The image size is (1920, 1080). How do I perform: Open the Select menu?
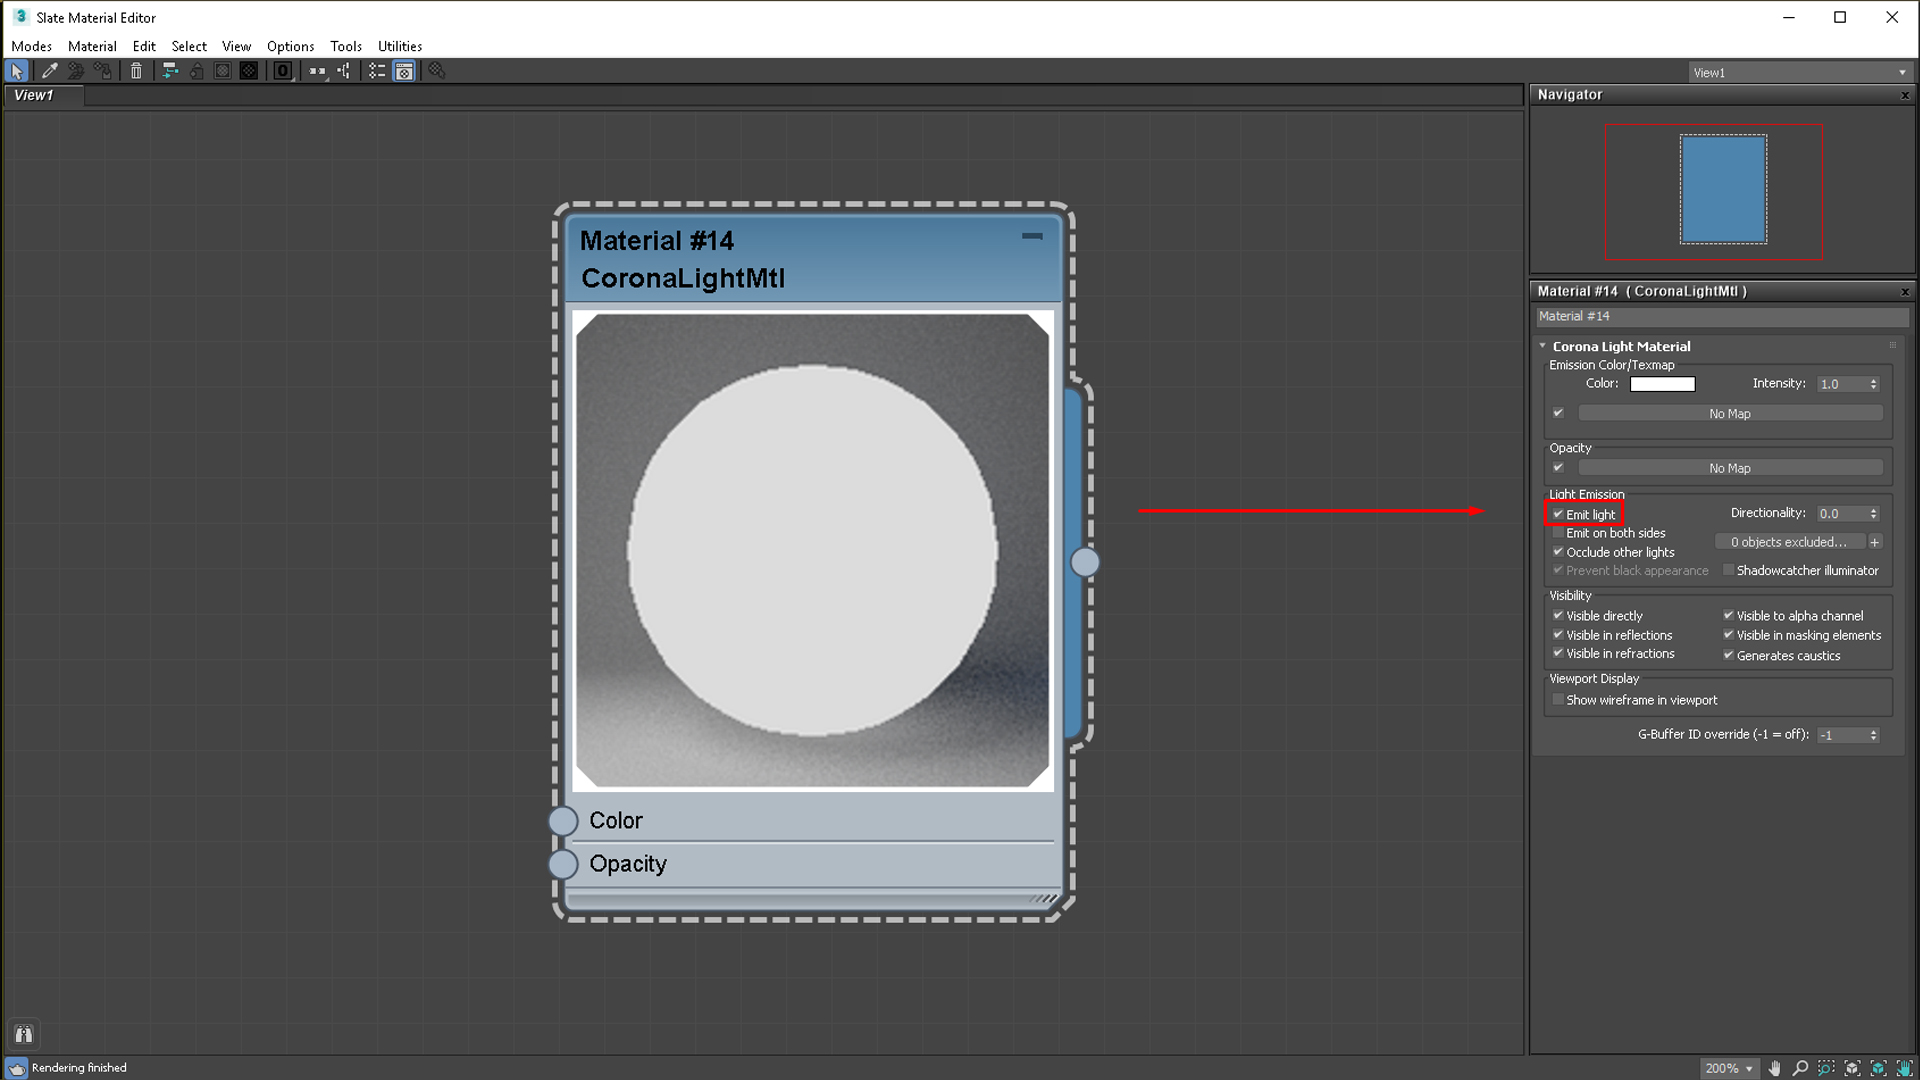(x=189, y=46)
